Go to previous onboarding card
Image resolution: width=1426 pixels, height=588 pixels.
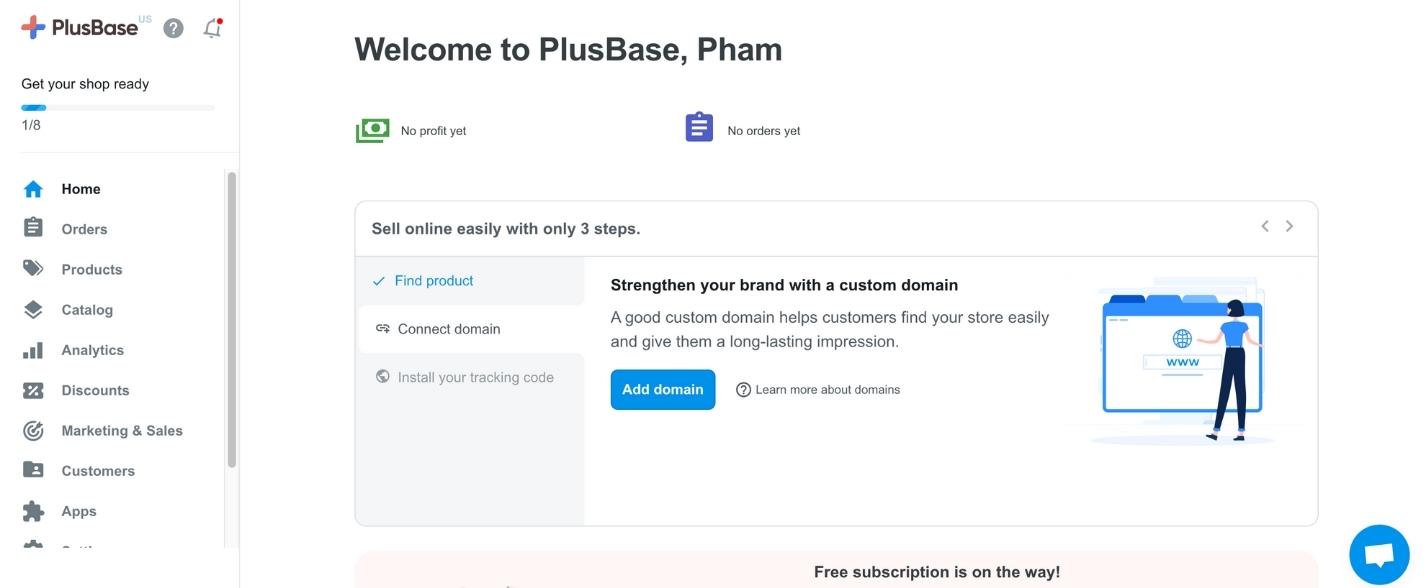click(1265, 227)
